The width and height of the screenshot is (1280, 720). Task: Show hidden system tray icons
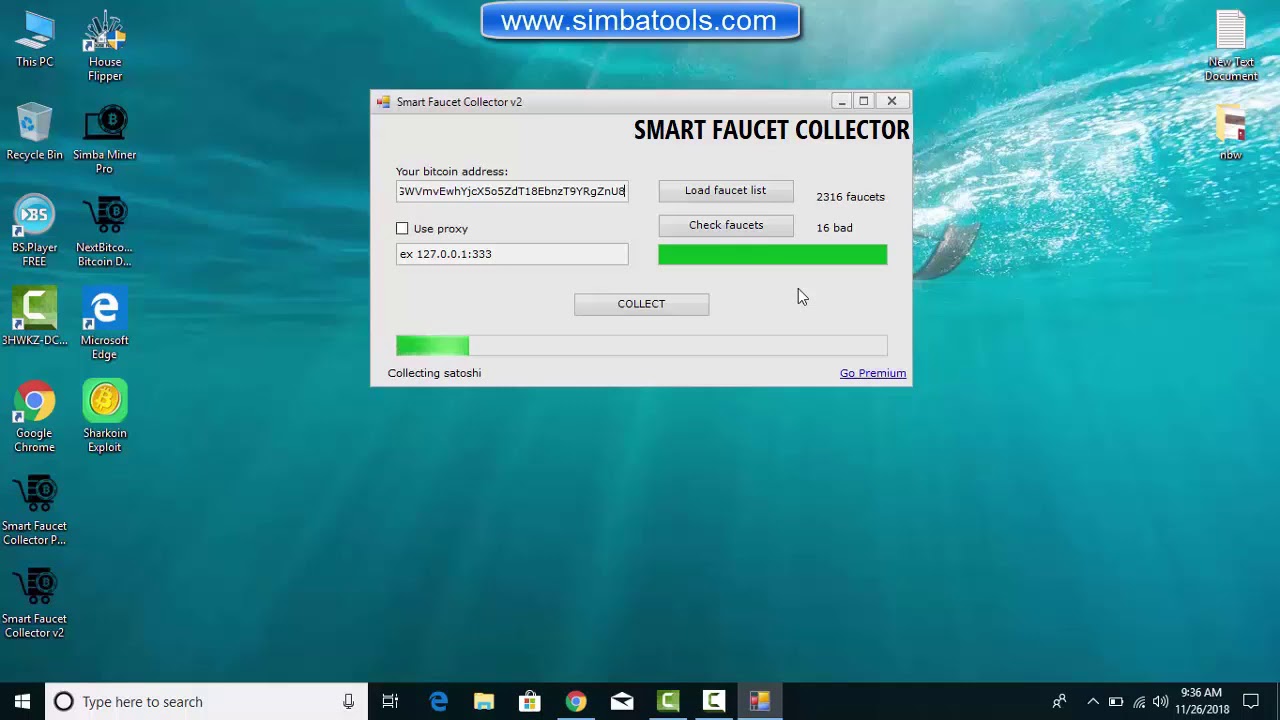coord(1093,702)
